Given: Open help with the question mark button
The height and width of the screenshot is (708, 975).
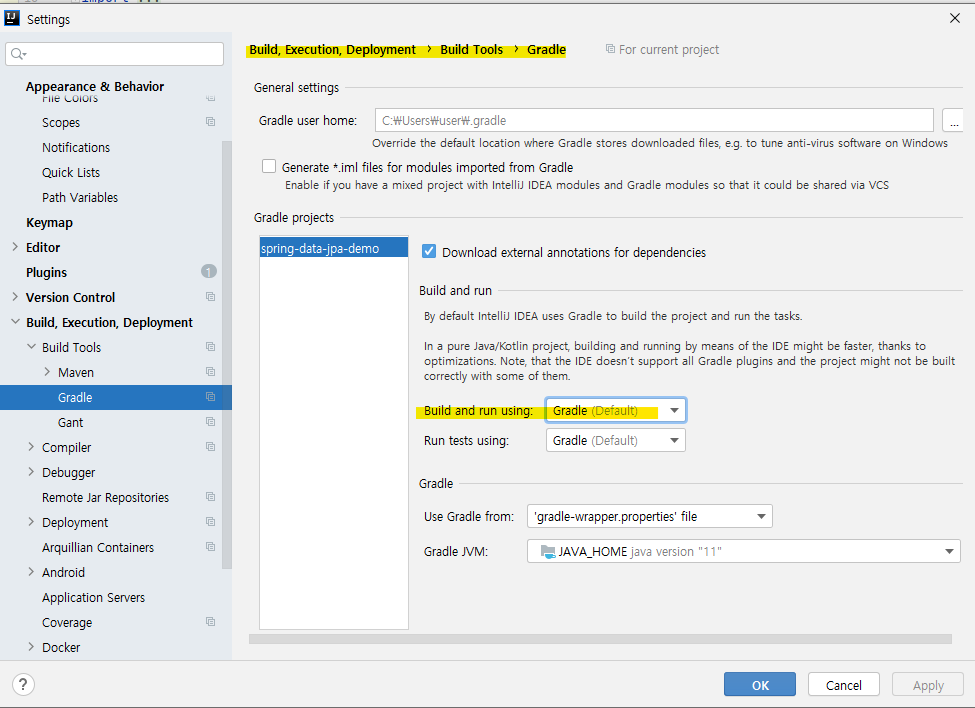Looking at the screenshot, I should (x=23, y=684).
